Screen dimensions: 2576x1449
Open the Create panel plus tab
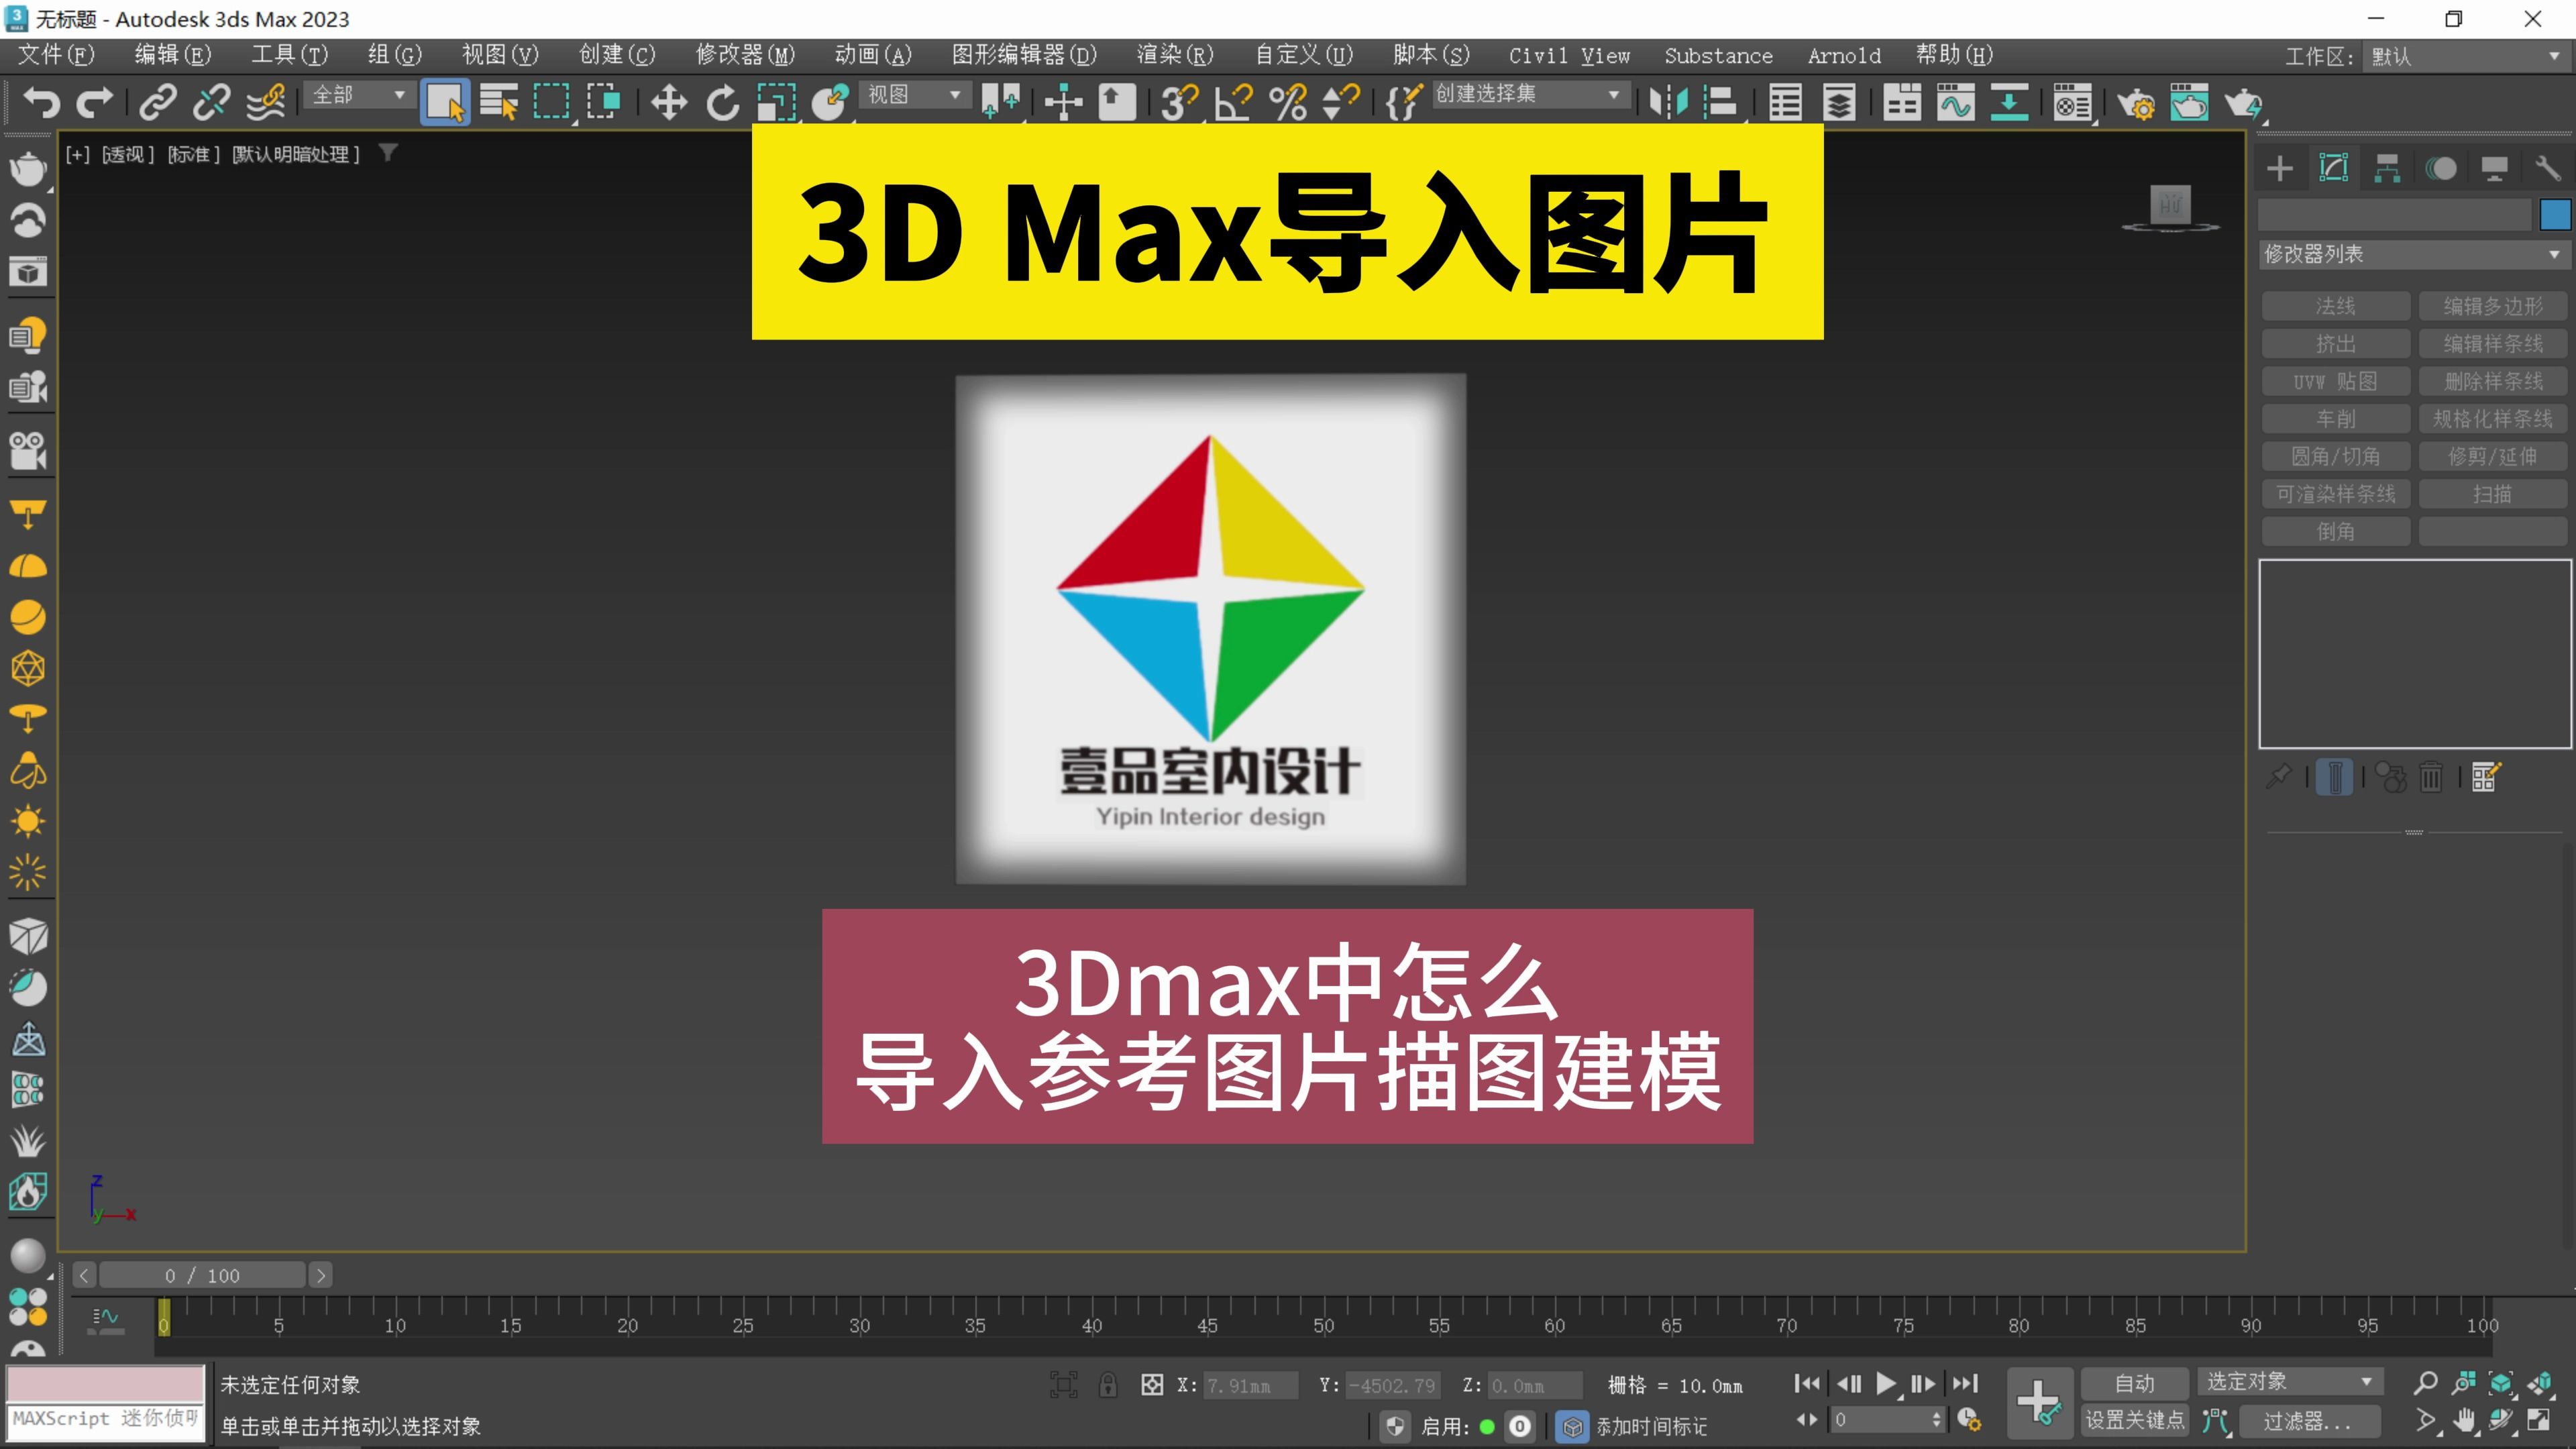tap(2280, 168)
